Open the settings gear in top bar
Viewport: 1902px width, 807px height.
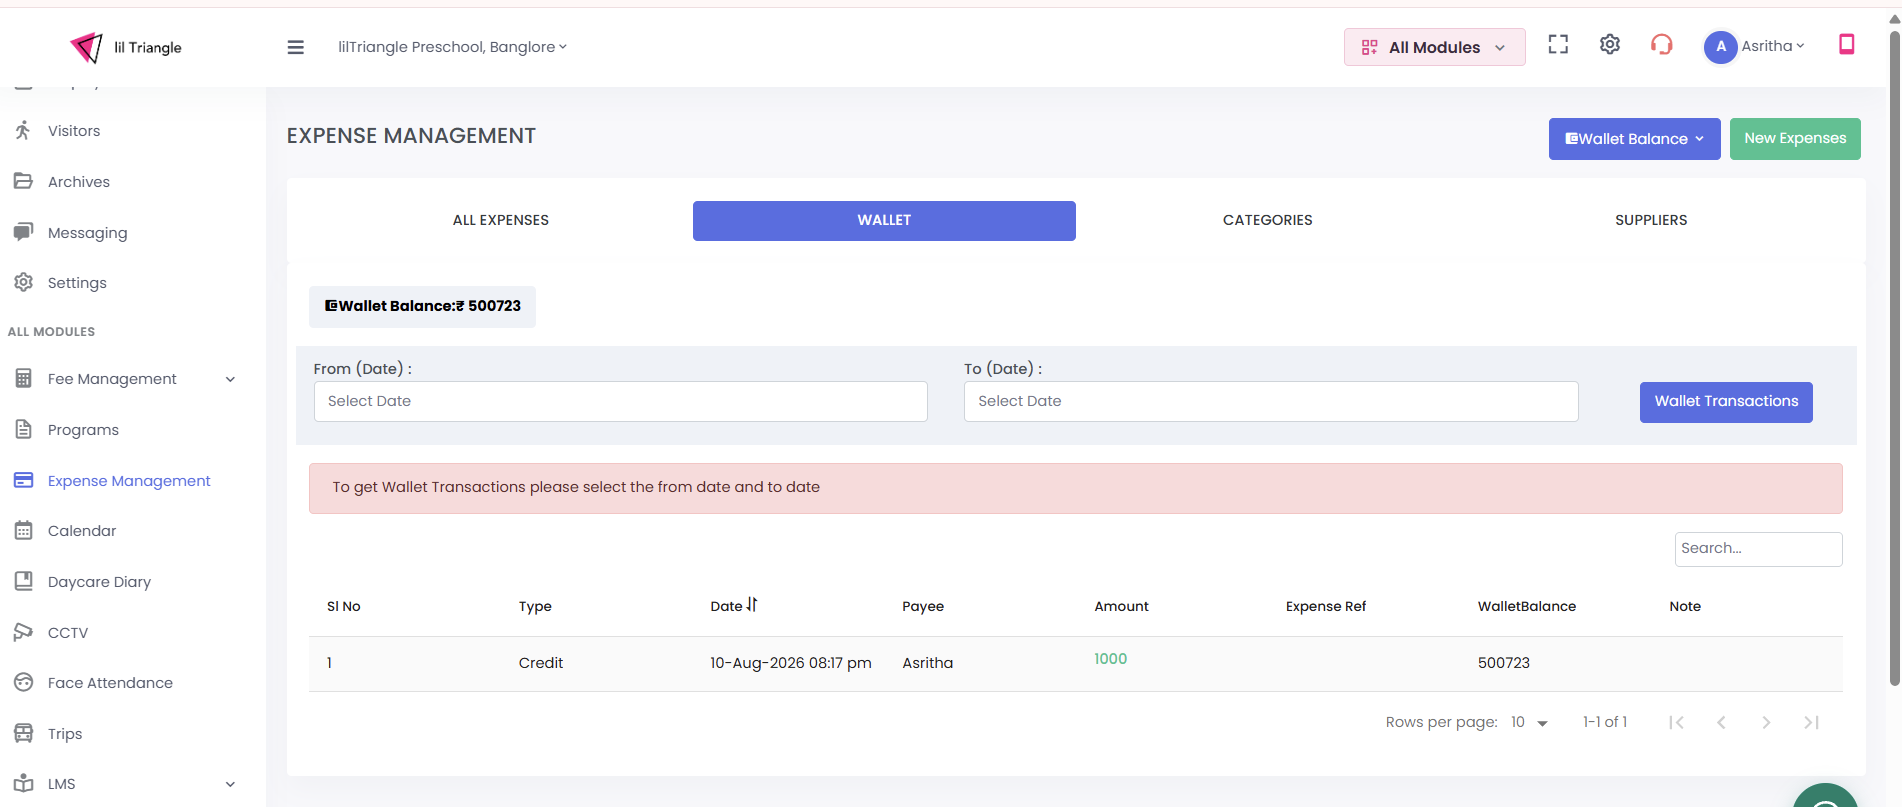[1610, 44]
